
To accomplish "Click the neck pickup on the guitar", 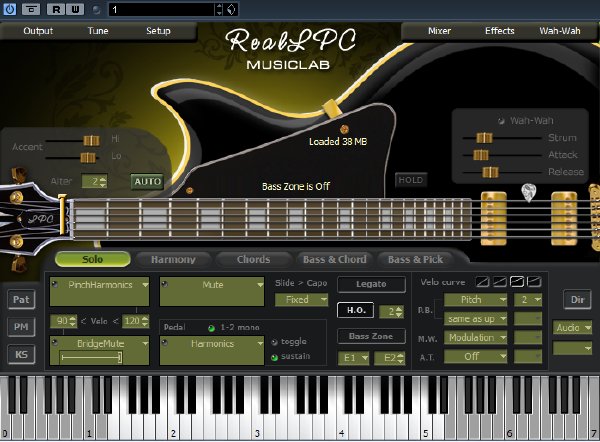I will pyautogui.click(x=494, y=219).
